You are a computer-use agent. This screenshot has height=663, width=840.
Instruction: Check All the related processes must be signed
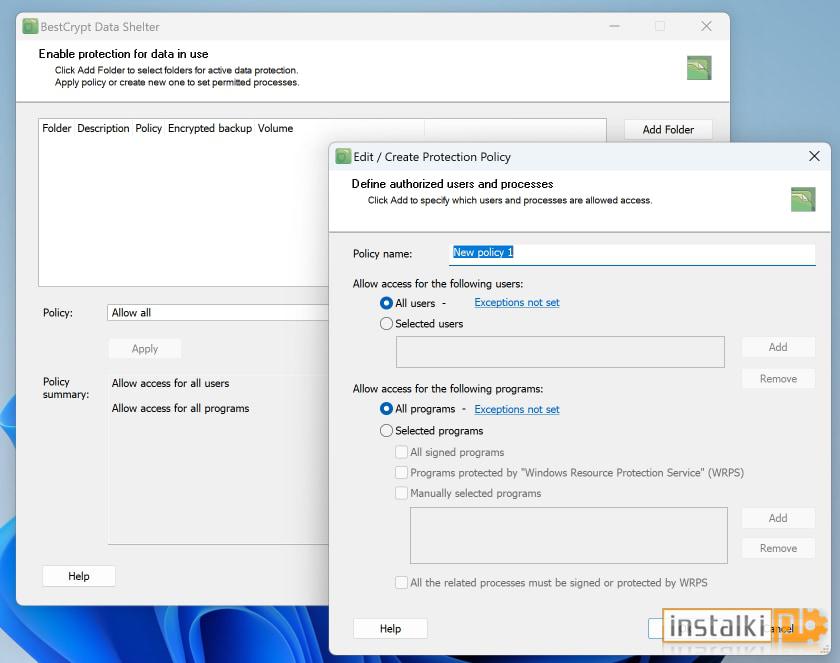[401, 582]
